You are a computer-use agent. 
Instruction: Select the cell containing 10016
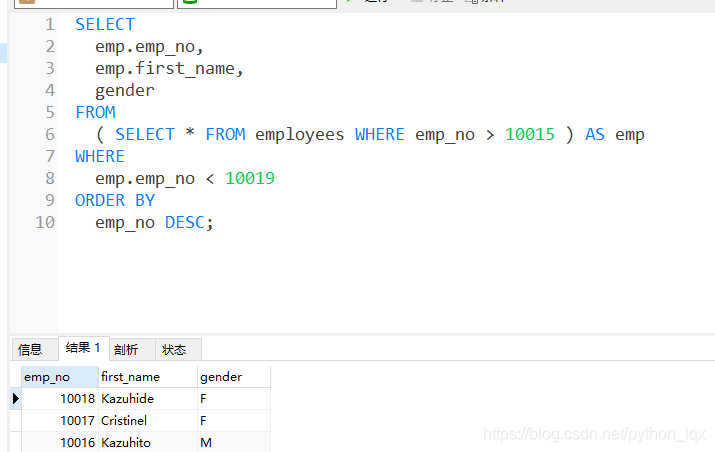(60, 442)
